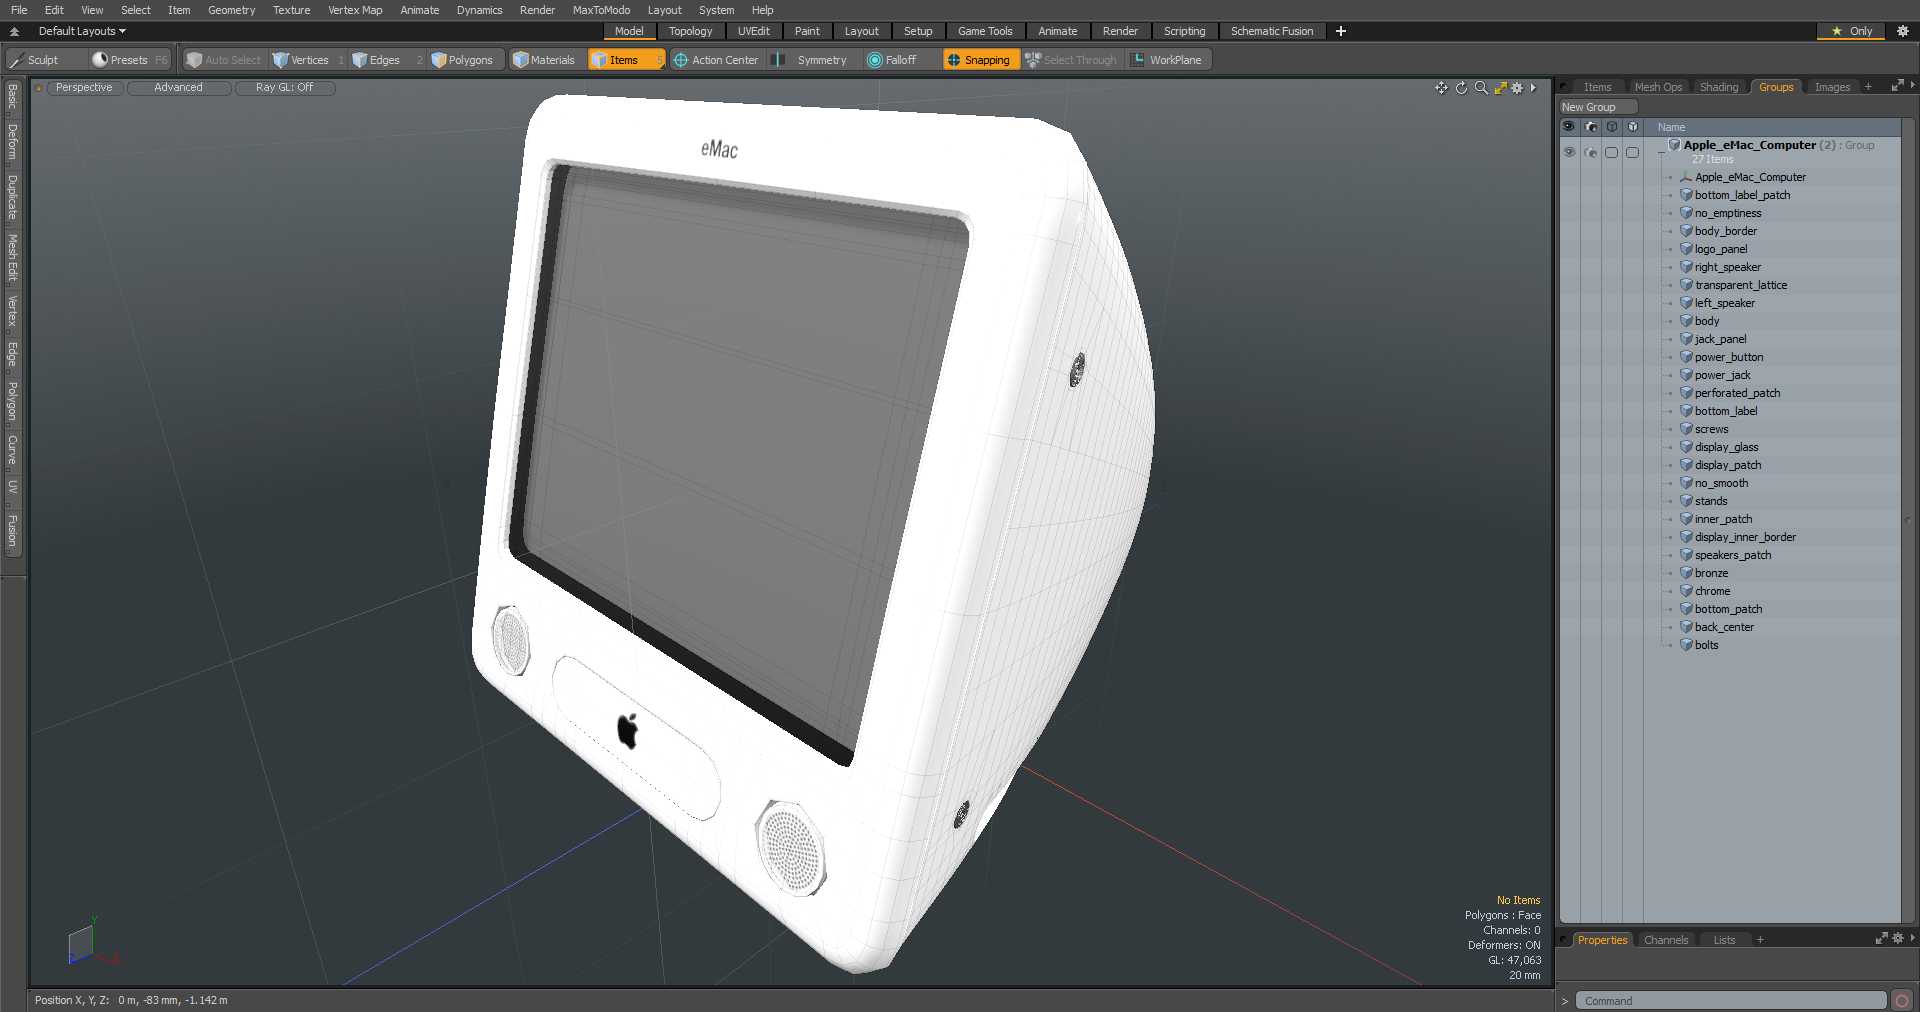This screenshot has width=1920, height=1012.
Task: Select the Sculpt tool in the toolbar
Action: coord(45,60)
